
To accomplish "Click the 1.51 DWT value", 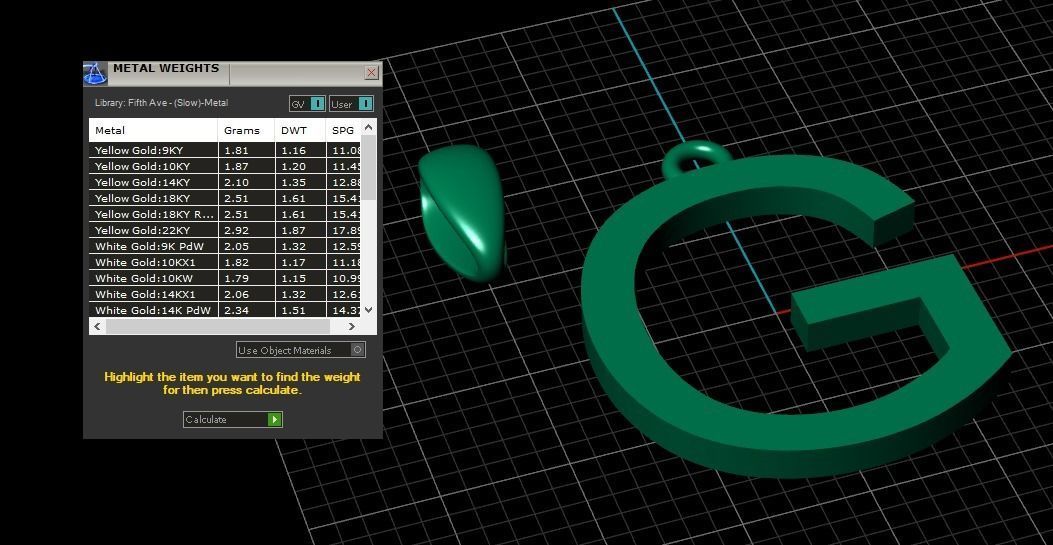I will point(293,310).
